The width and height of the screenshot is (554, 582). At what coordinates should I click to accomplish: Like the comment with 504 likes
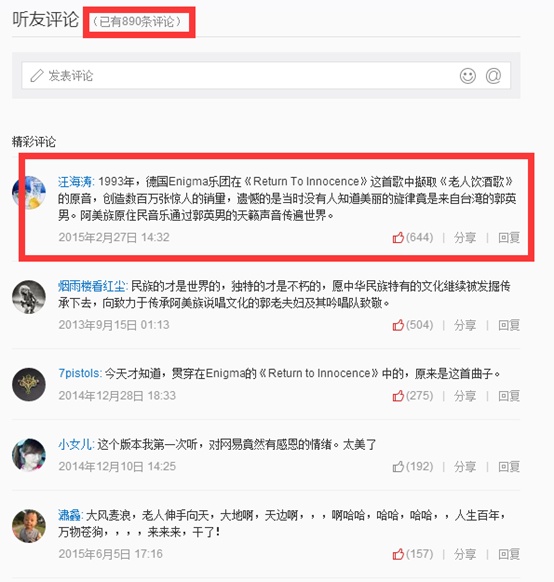[x=398, y=325]
